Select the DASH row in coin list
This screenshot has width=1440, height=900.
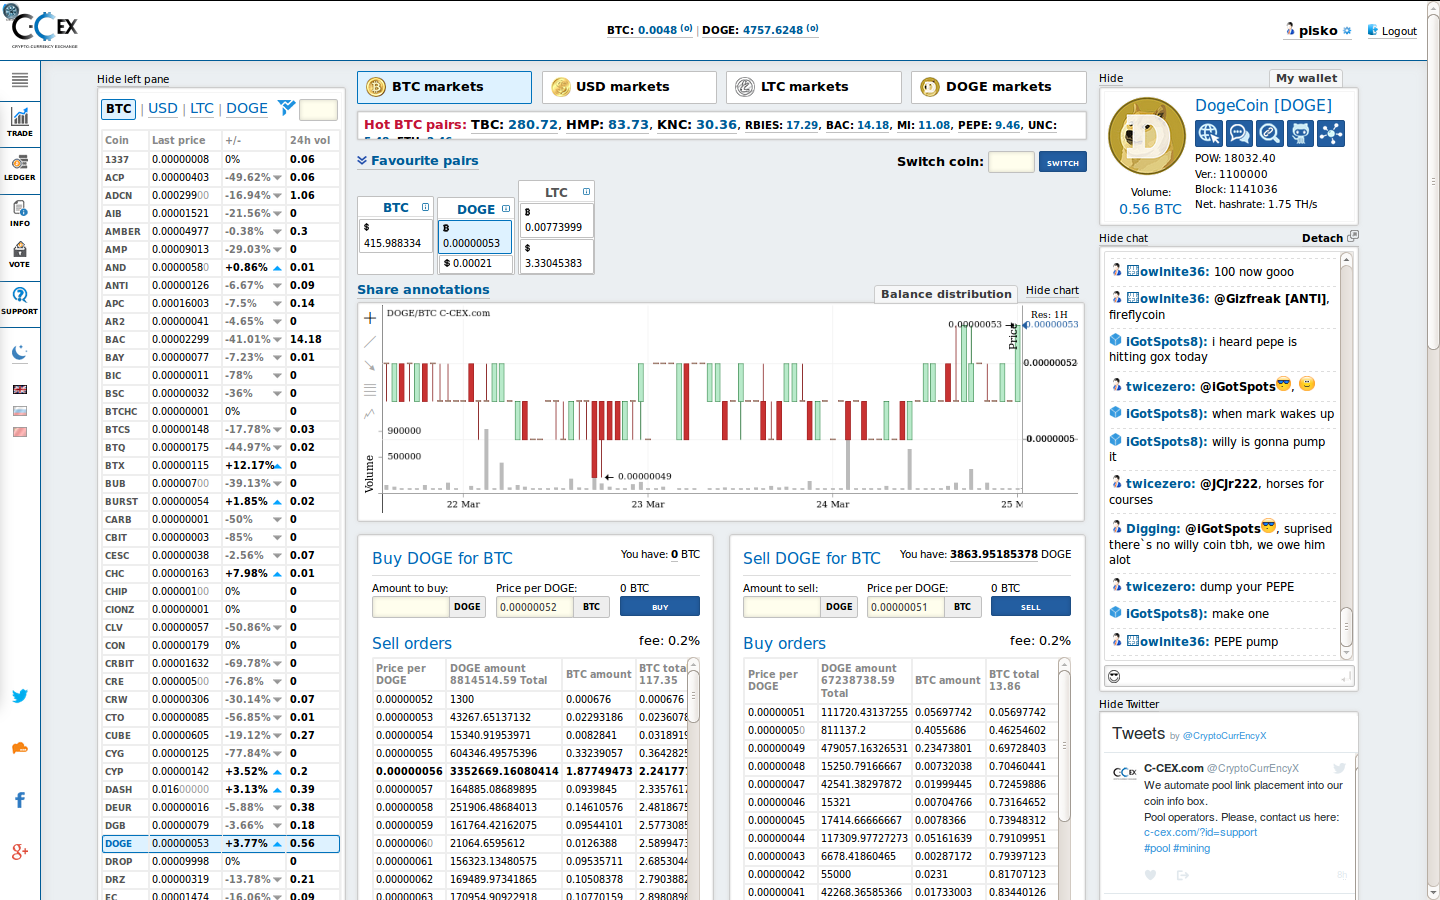coord(220,790)
